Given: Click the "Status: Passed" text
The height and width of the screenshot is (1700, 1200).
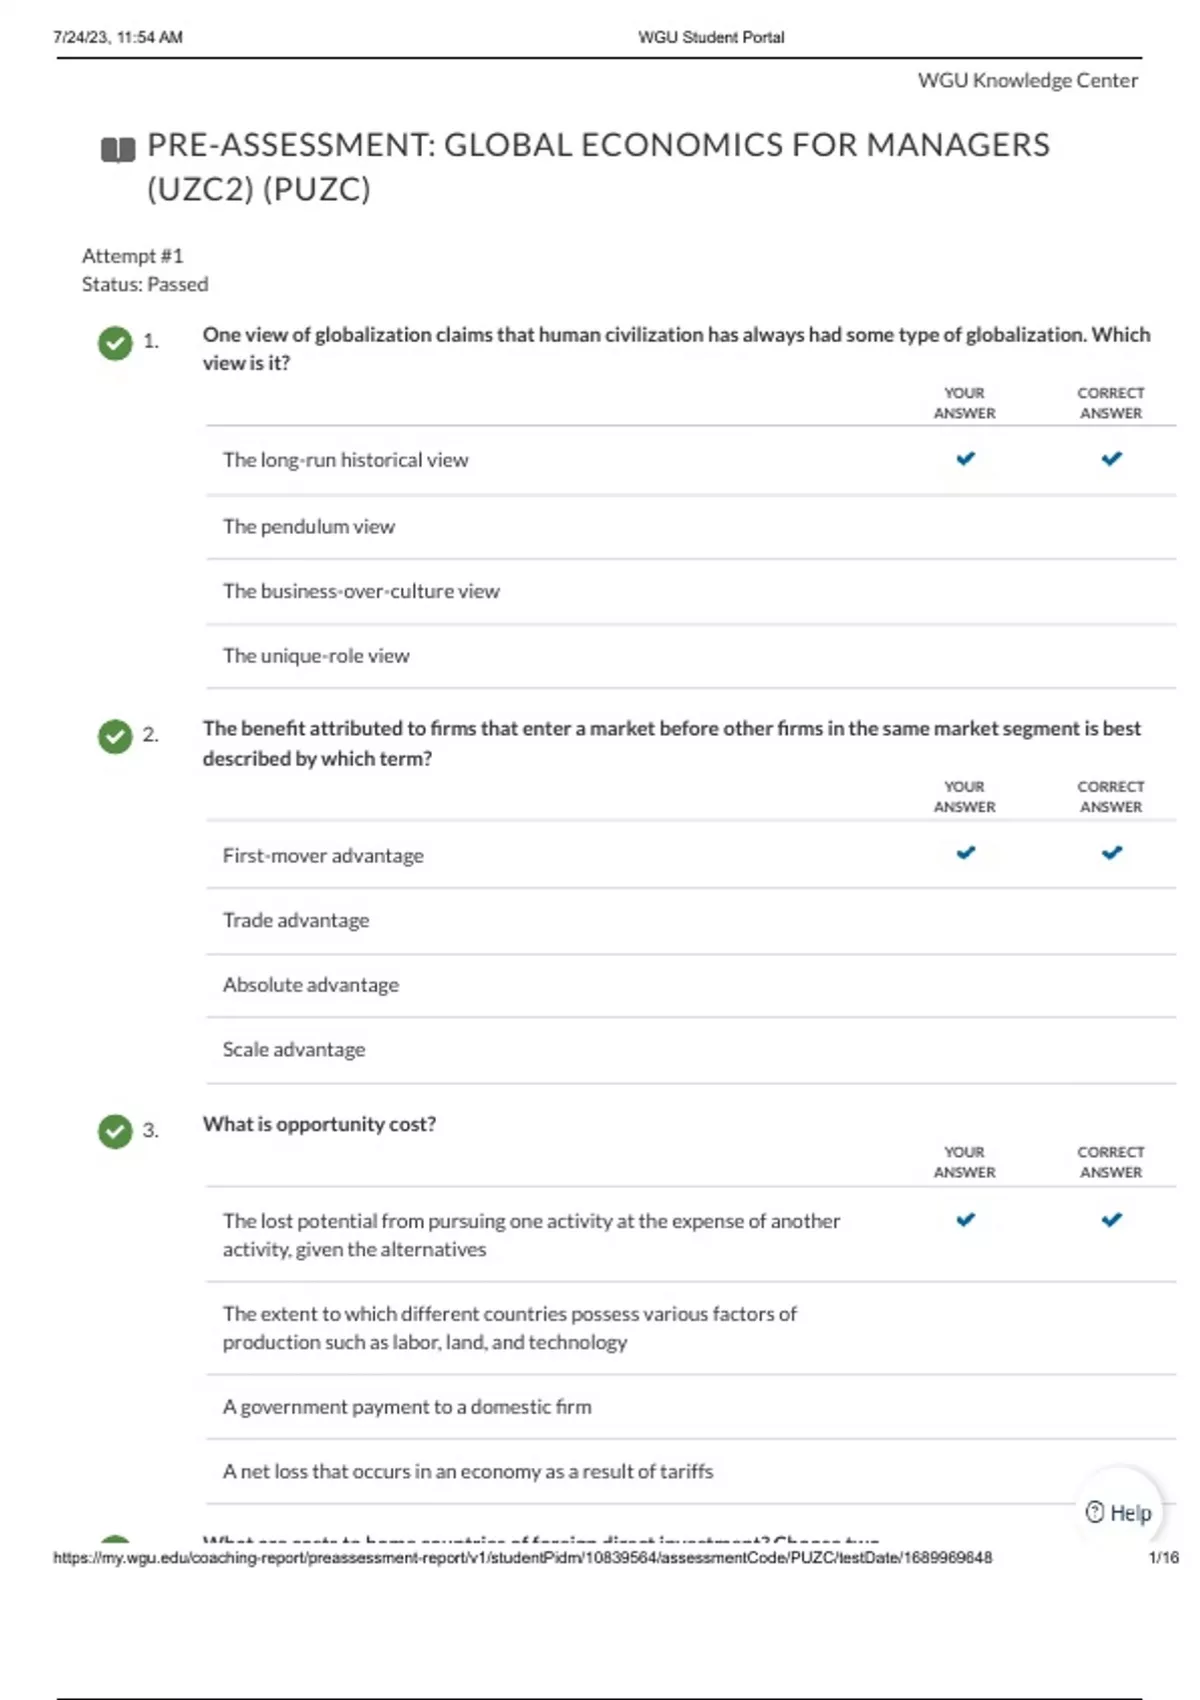Looking at the screenshot, I should (x=145, y=285).
